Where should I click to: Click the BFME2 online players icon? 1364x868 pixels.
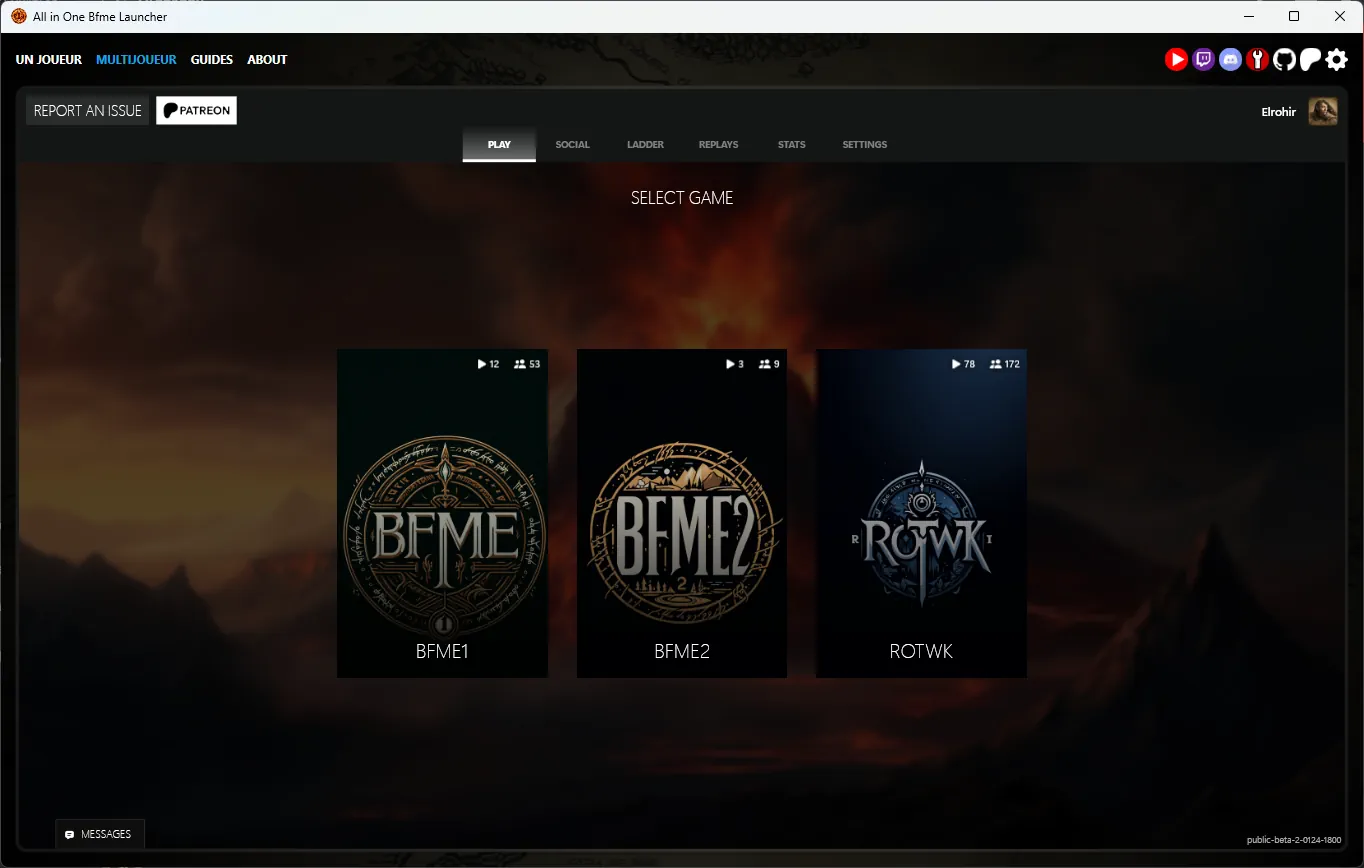(765, 364)
